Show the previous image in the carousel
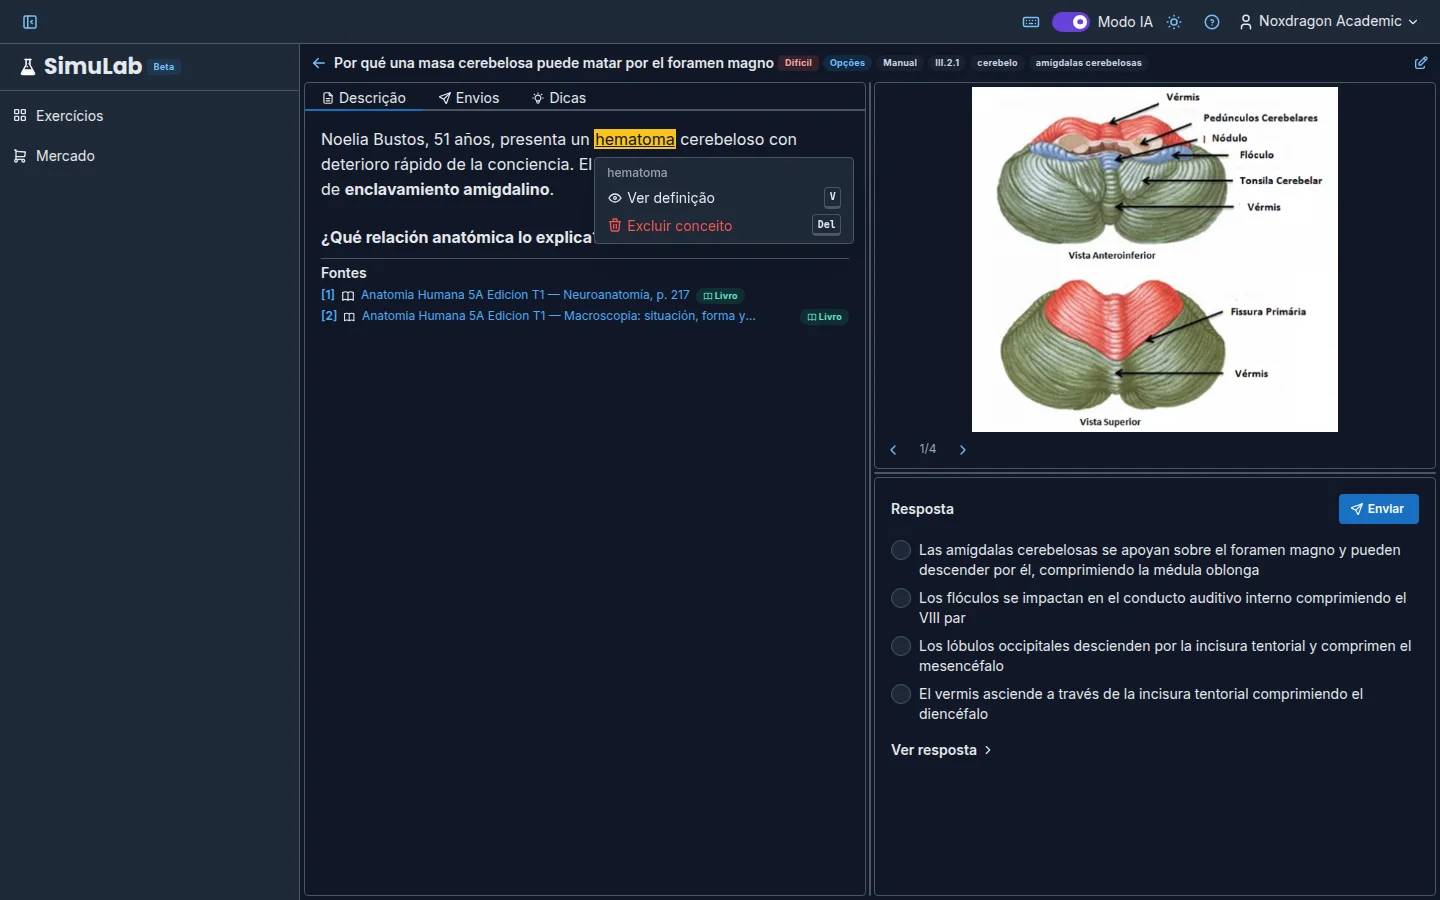Image resolution: width=1440 pixels, height=900 pixels. [893, 450]
